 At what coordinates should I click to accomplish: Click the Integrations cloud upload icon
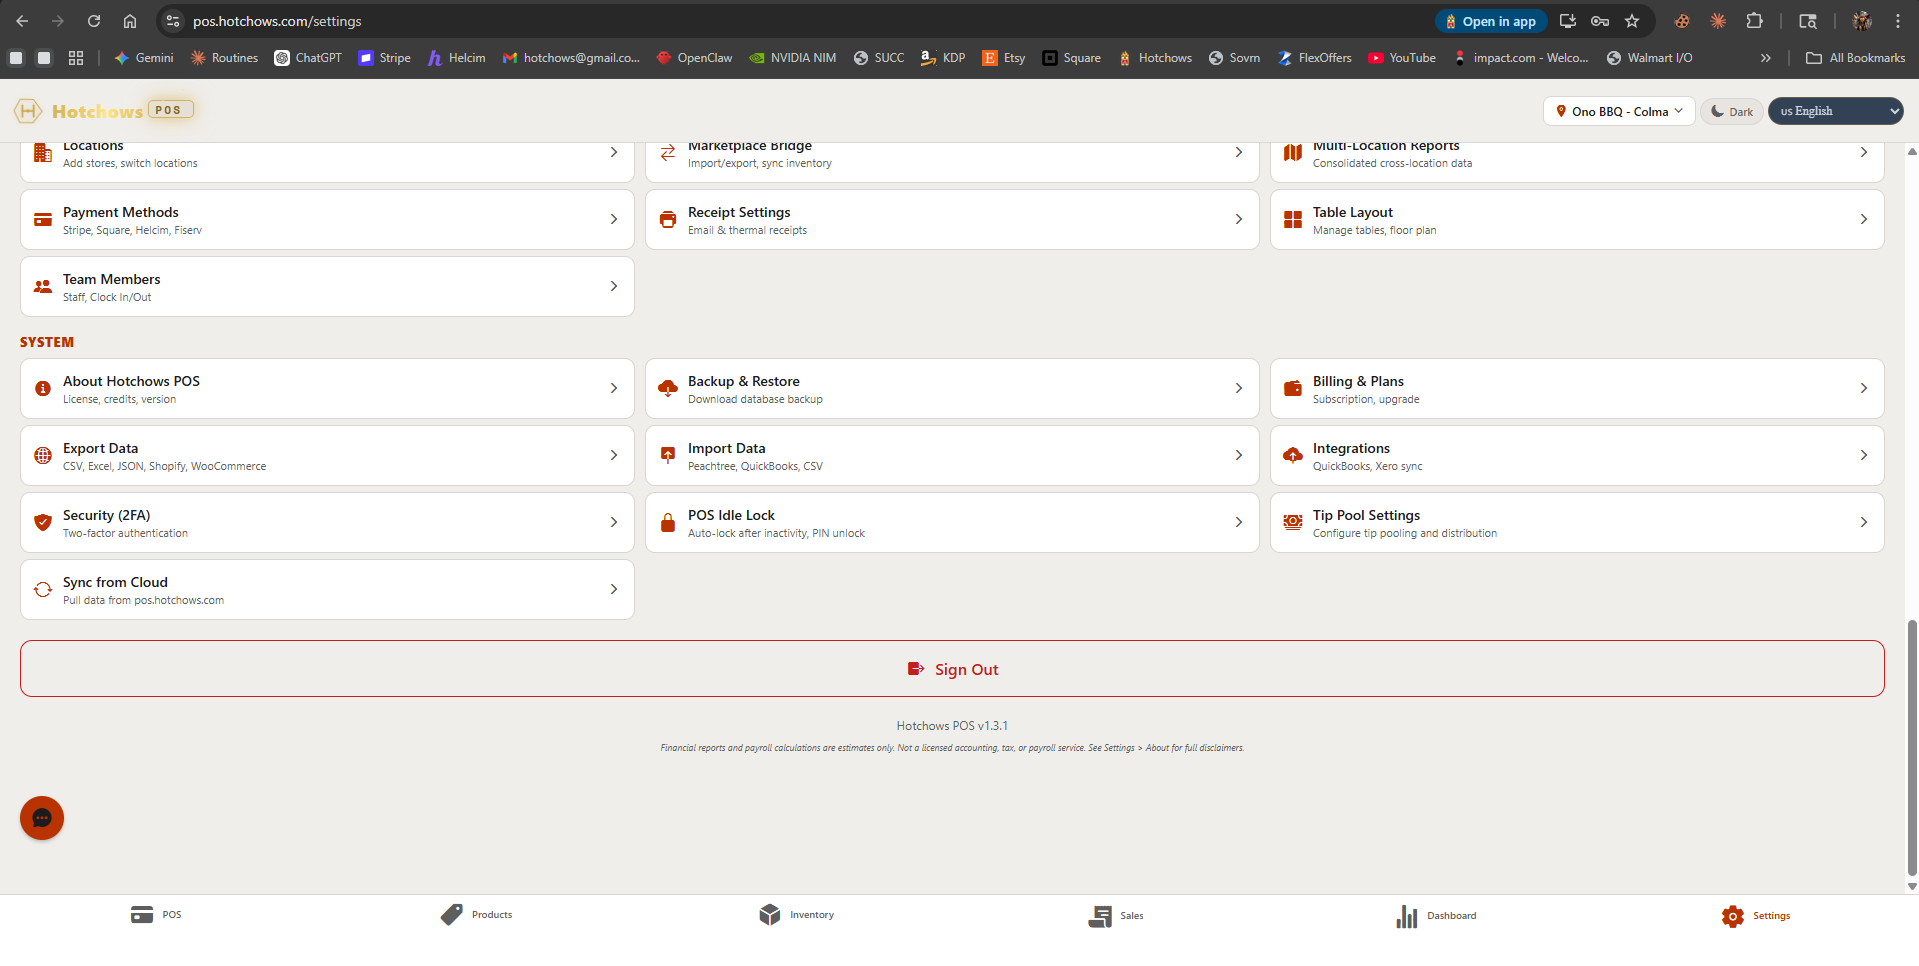click(1293, 455)
